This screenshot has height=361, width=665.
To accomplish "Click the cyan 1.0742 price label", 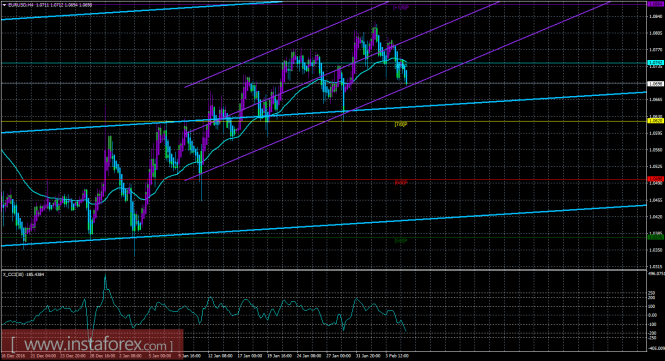I will pyautogui.click(x=656, y=63).
